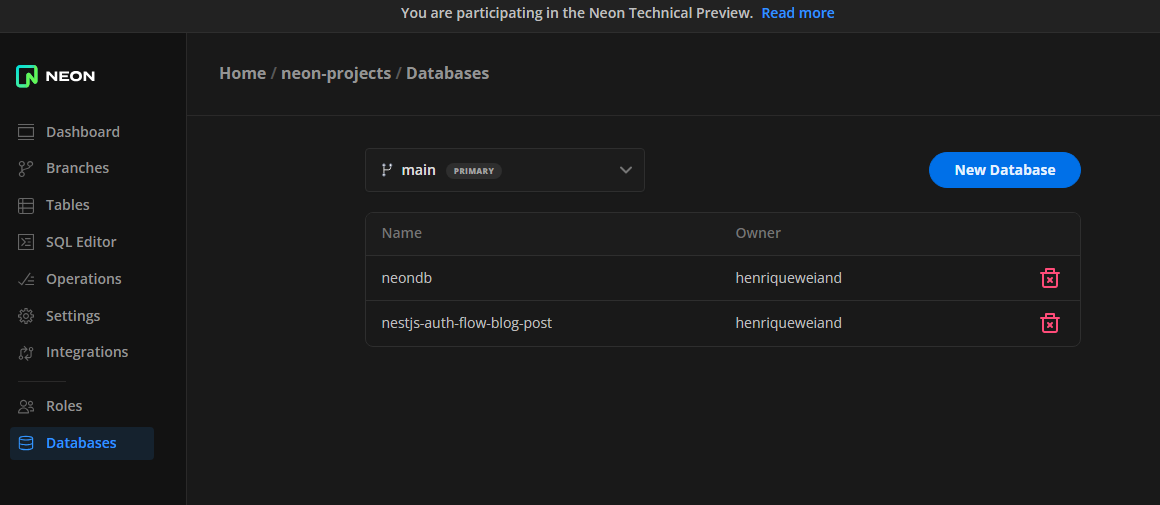Navigate to Operations
Image resolution: width=1160 pixels, height=505 pixels.
82,279
